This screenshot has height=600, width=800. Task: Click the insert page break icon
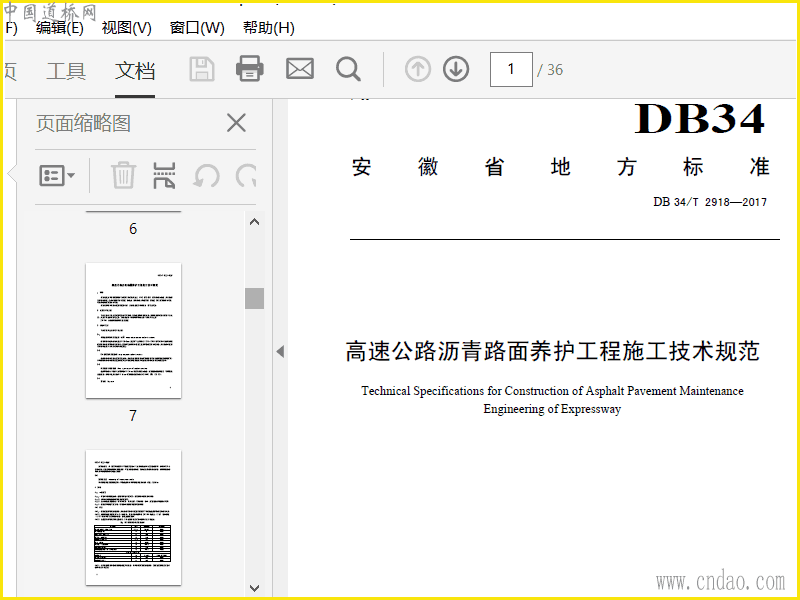tap(164, 176)
